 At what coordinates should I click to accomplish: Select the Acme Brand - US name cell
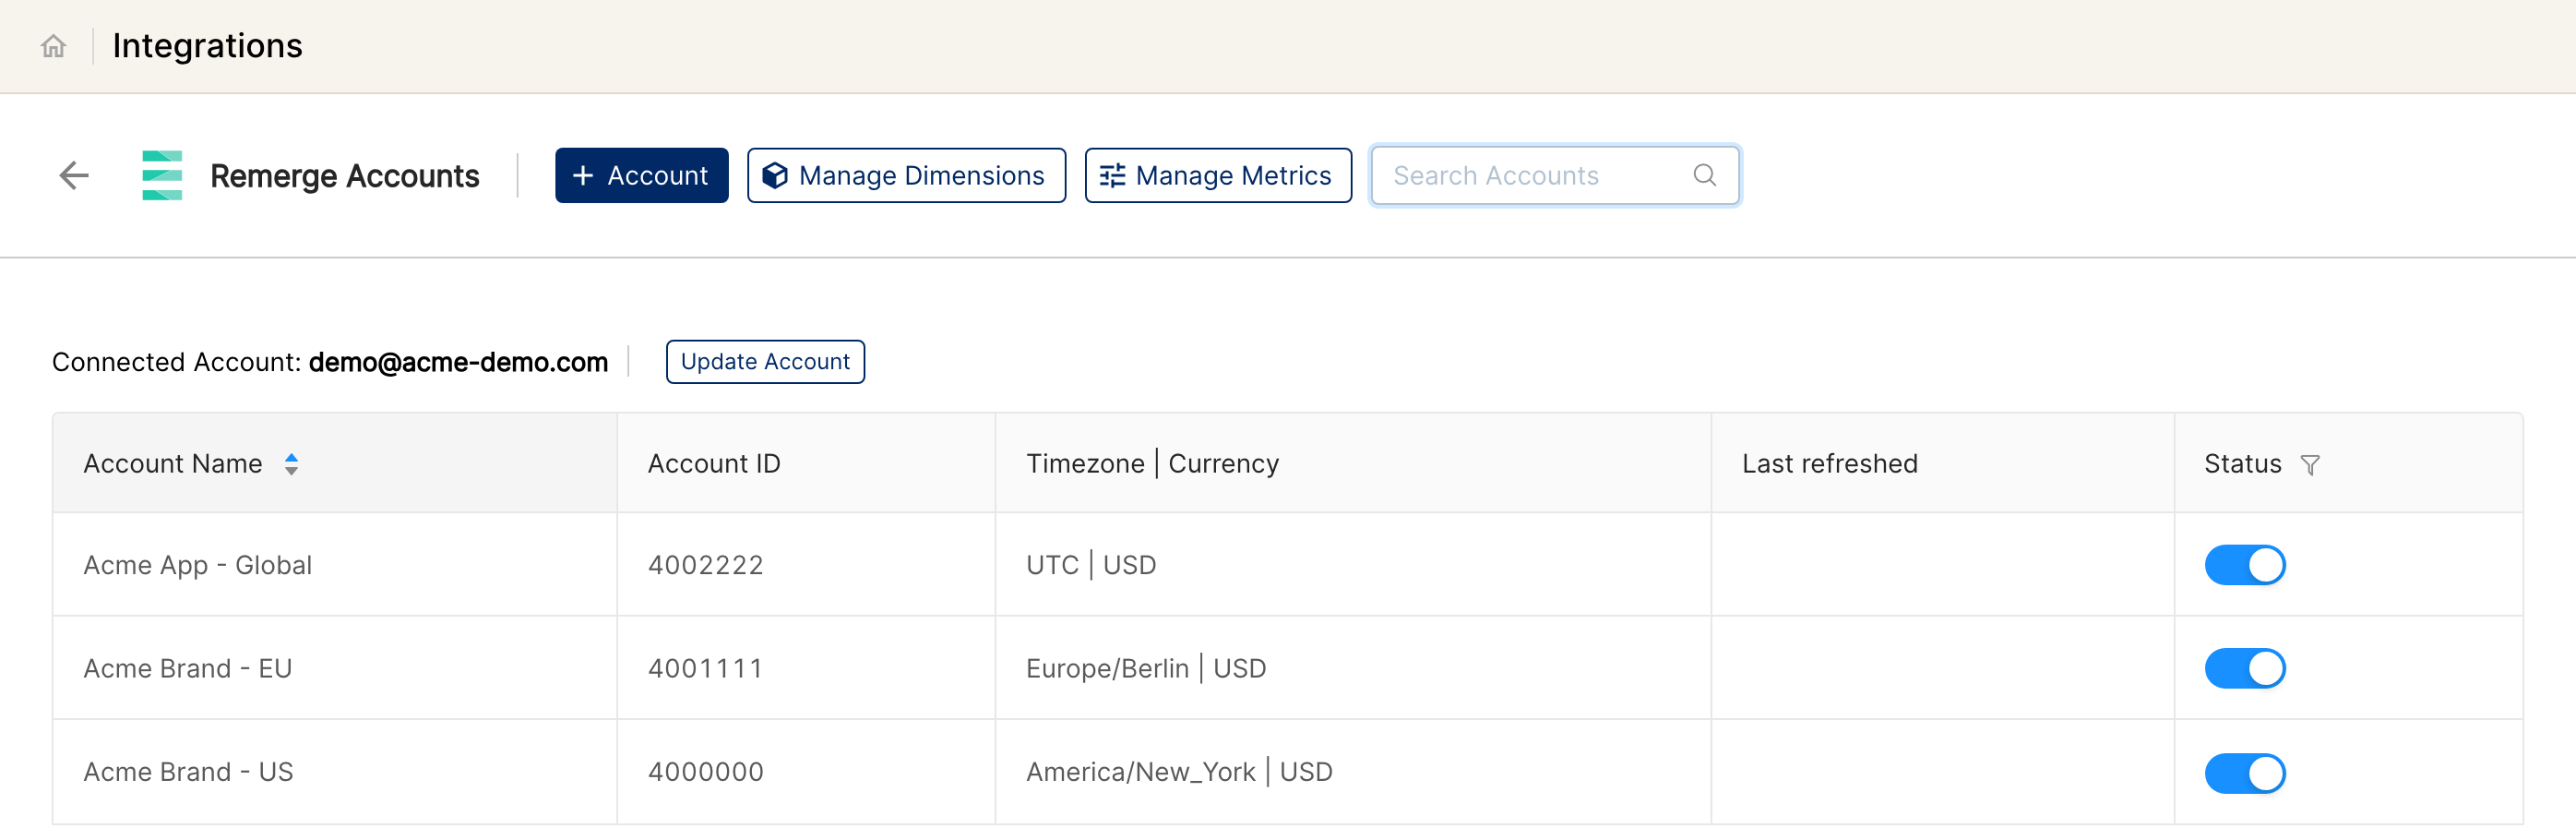[335, 772]
